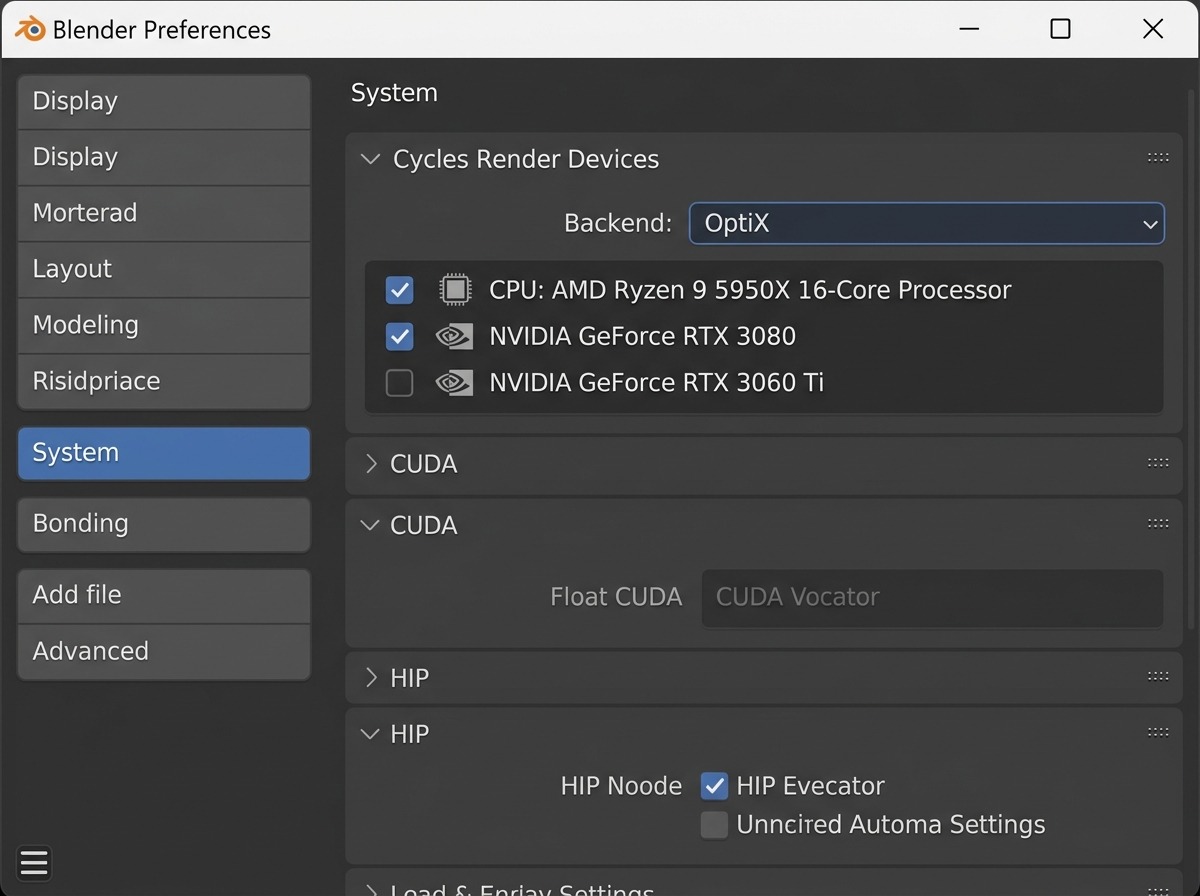Click the CUDA Vocator input field
The width and height of the screenshot is (1200, 896).
932,598
